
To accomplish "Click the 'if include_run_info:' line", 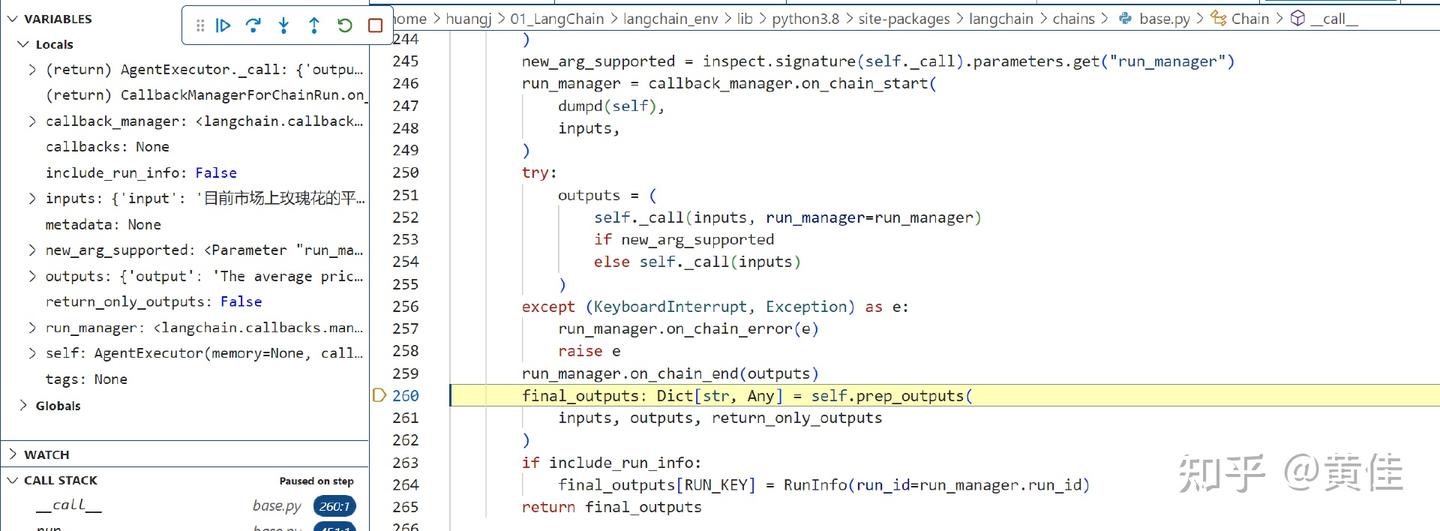I will point(612,462).
